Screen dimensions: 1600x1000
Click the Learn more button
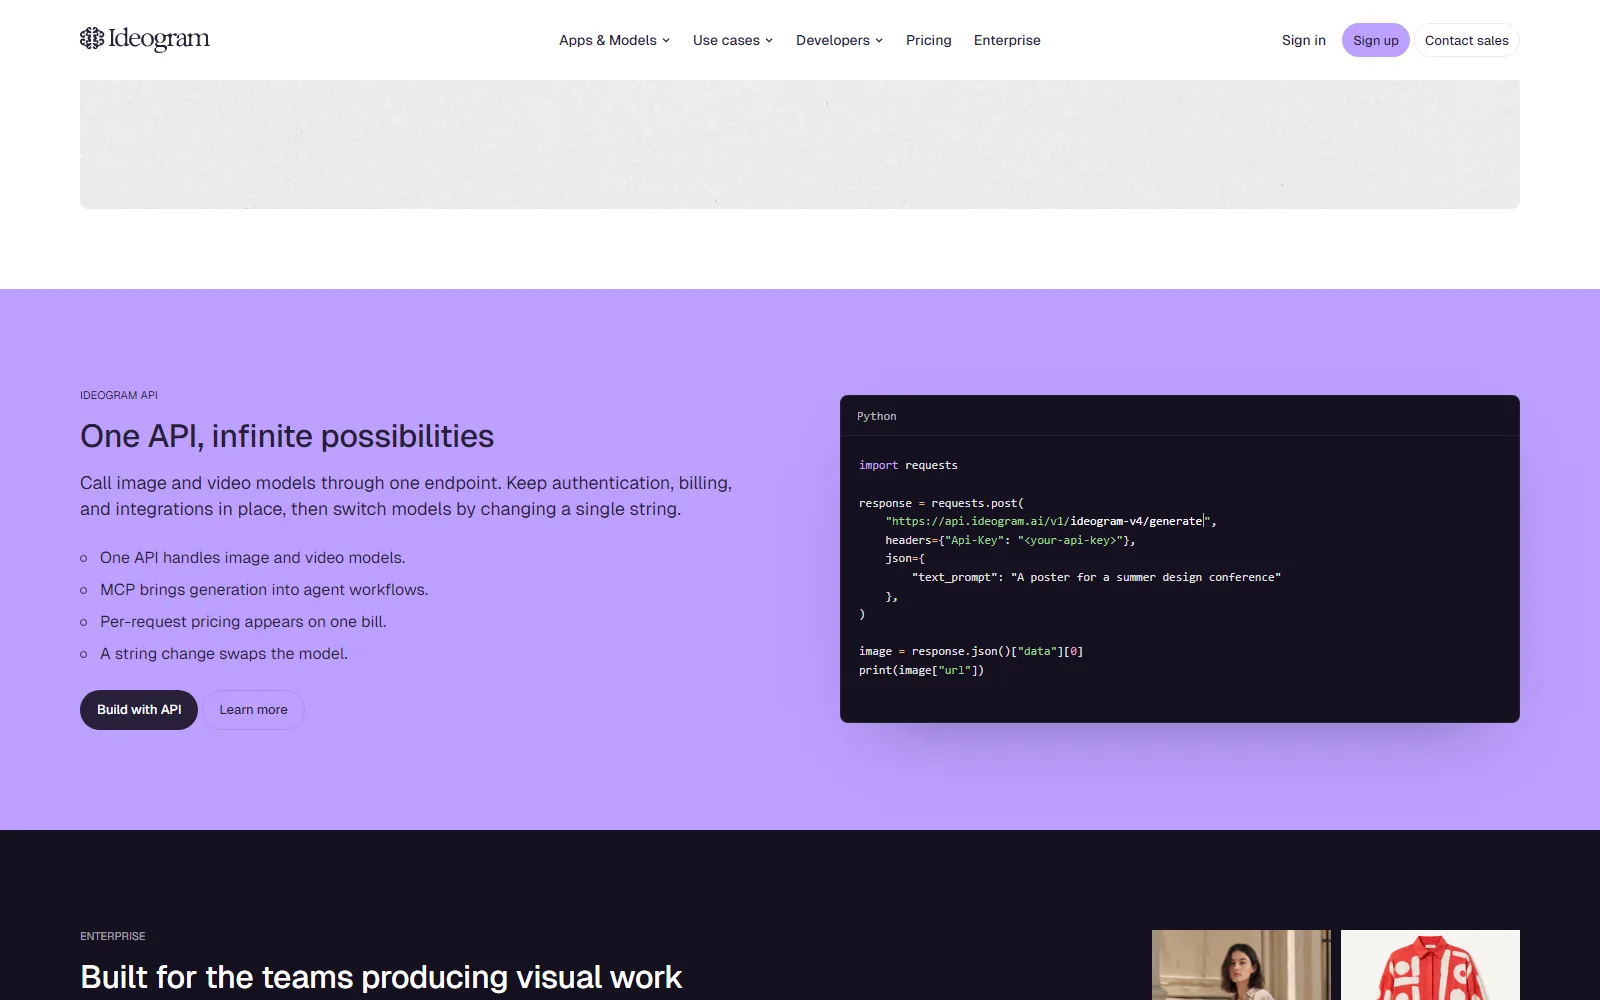(254, 710)
